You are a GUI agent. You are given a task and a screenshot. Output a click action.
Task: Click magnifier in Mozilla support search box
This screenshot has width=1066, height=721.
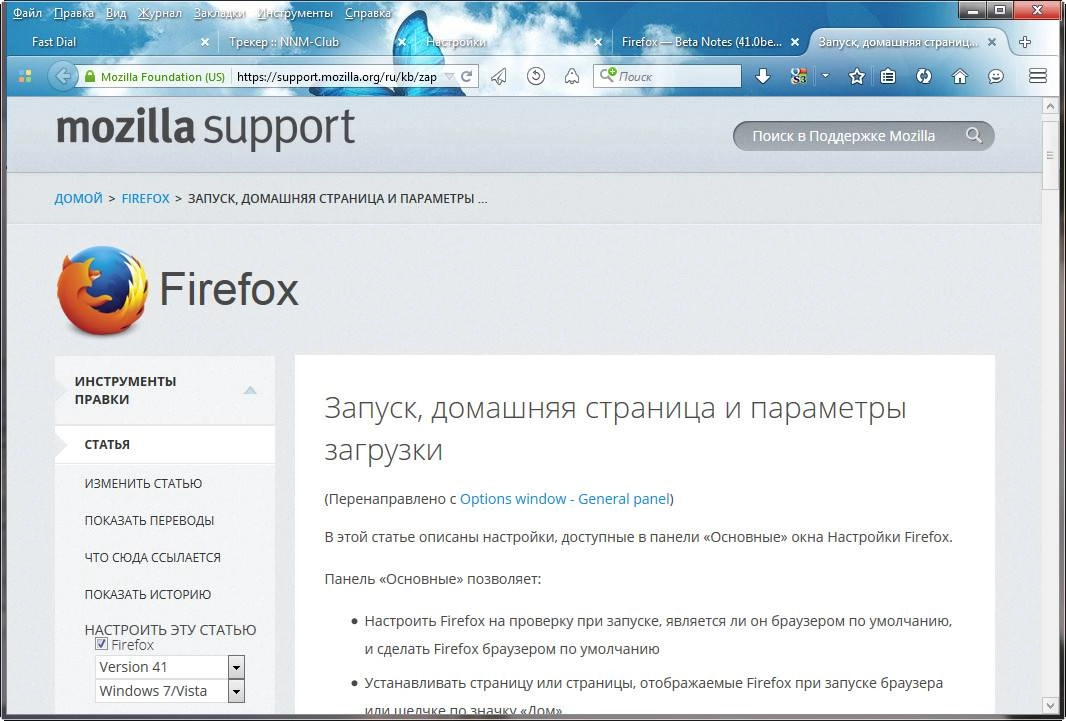pyautogui.click(x=974, y=135)
